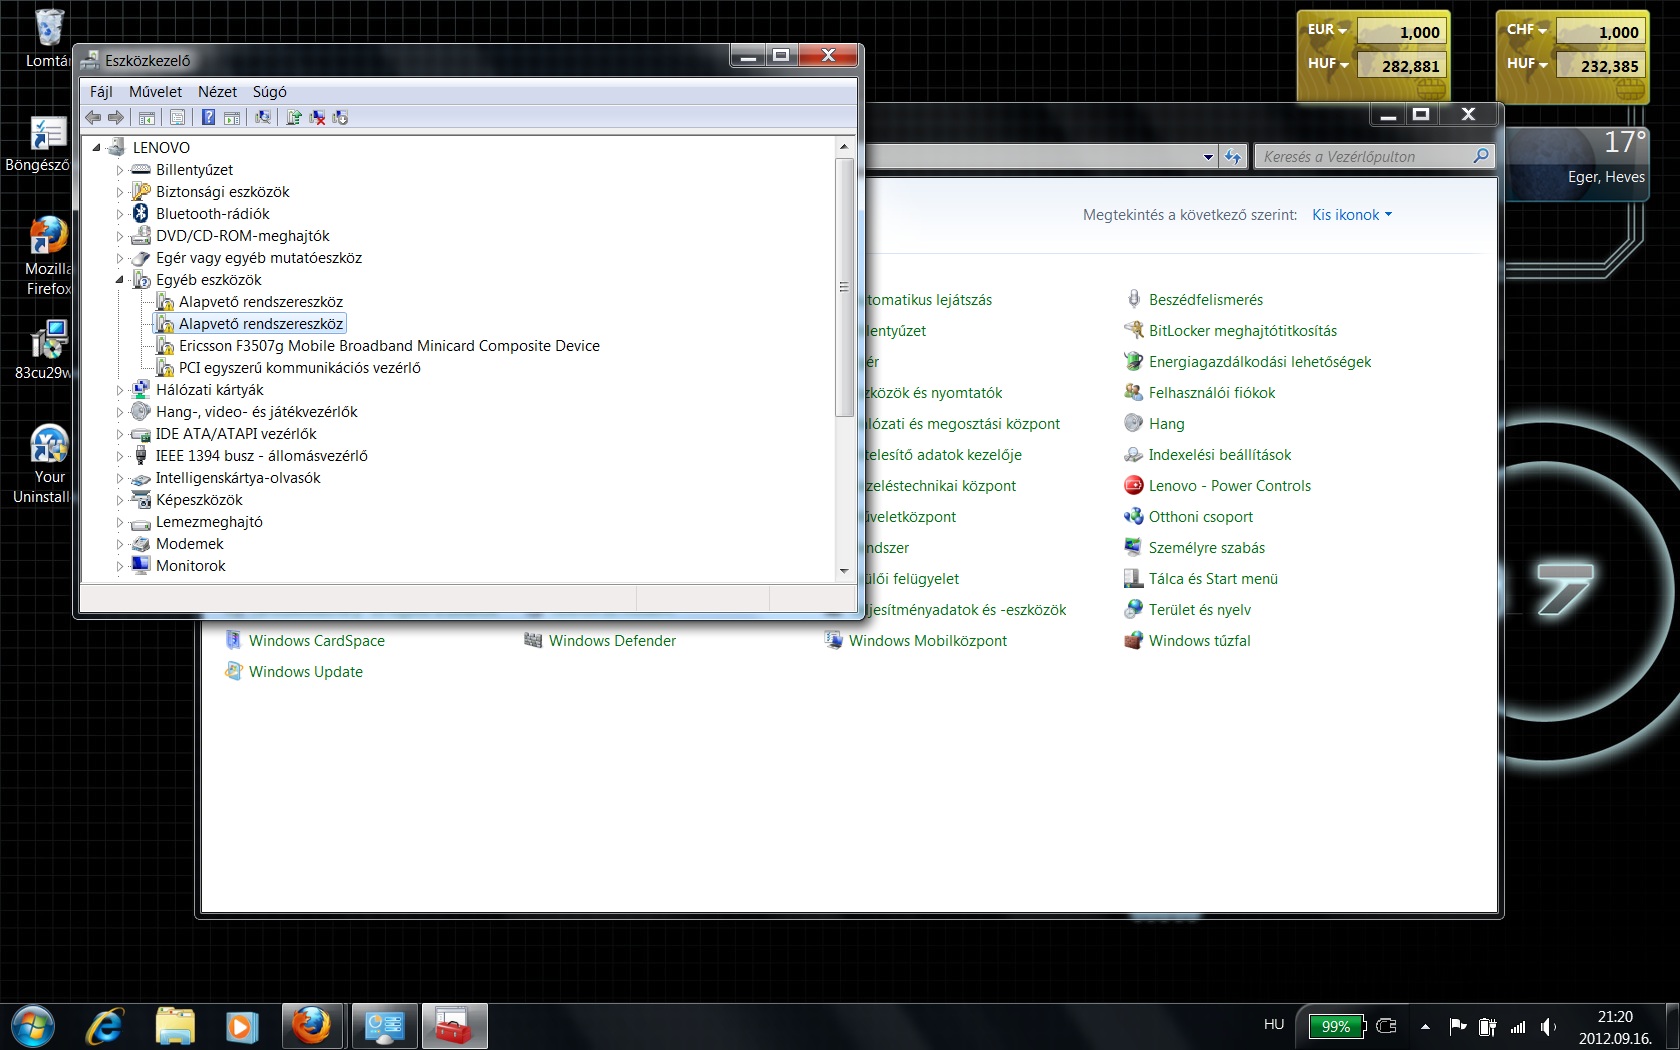This screenshot has width=1680, height=1050.
Task: Open Internet Explorer from the taskbar
Action: [105, 1027]
